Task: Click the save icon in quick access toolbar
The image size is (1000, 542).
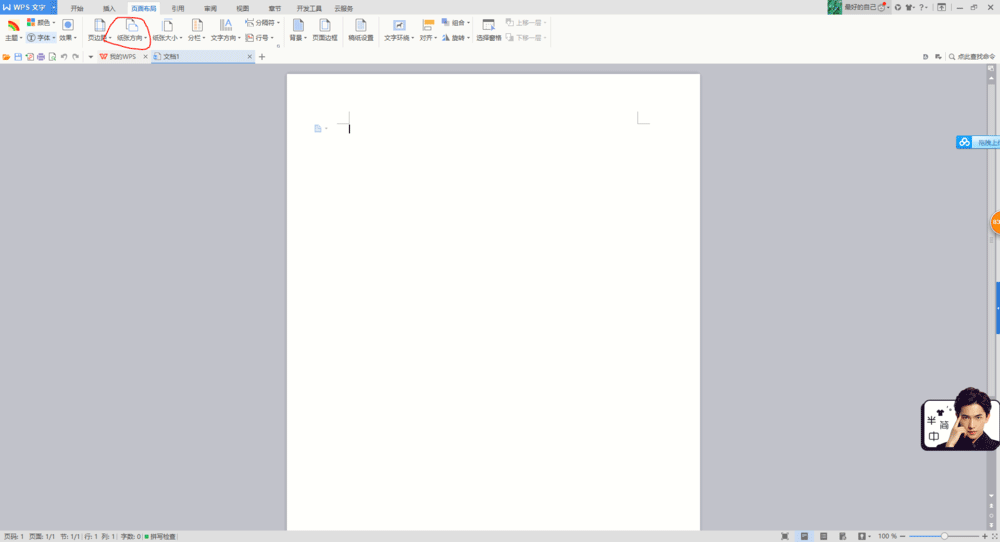Action: [18, 57]
